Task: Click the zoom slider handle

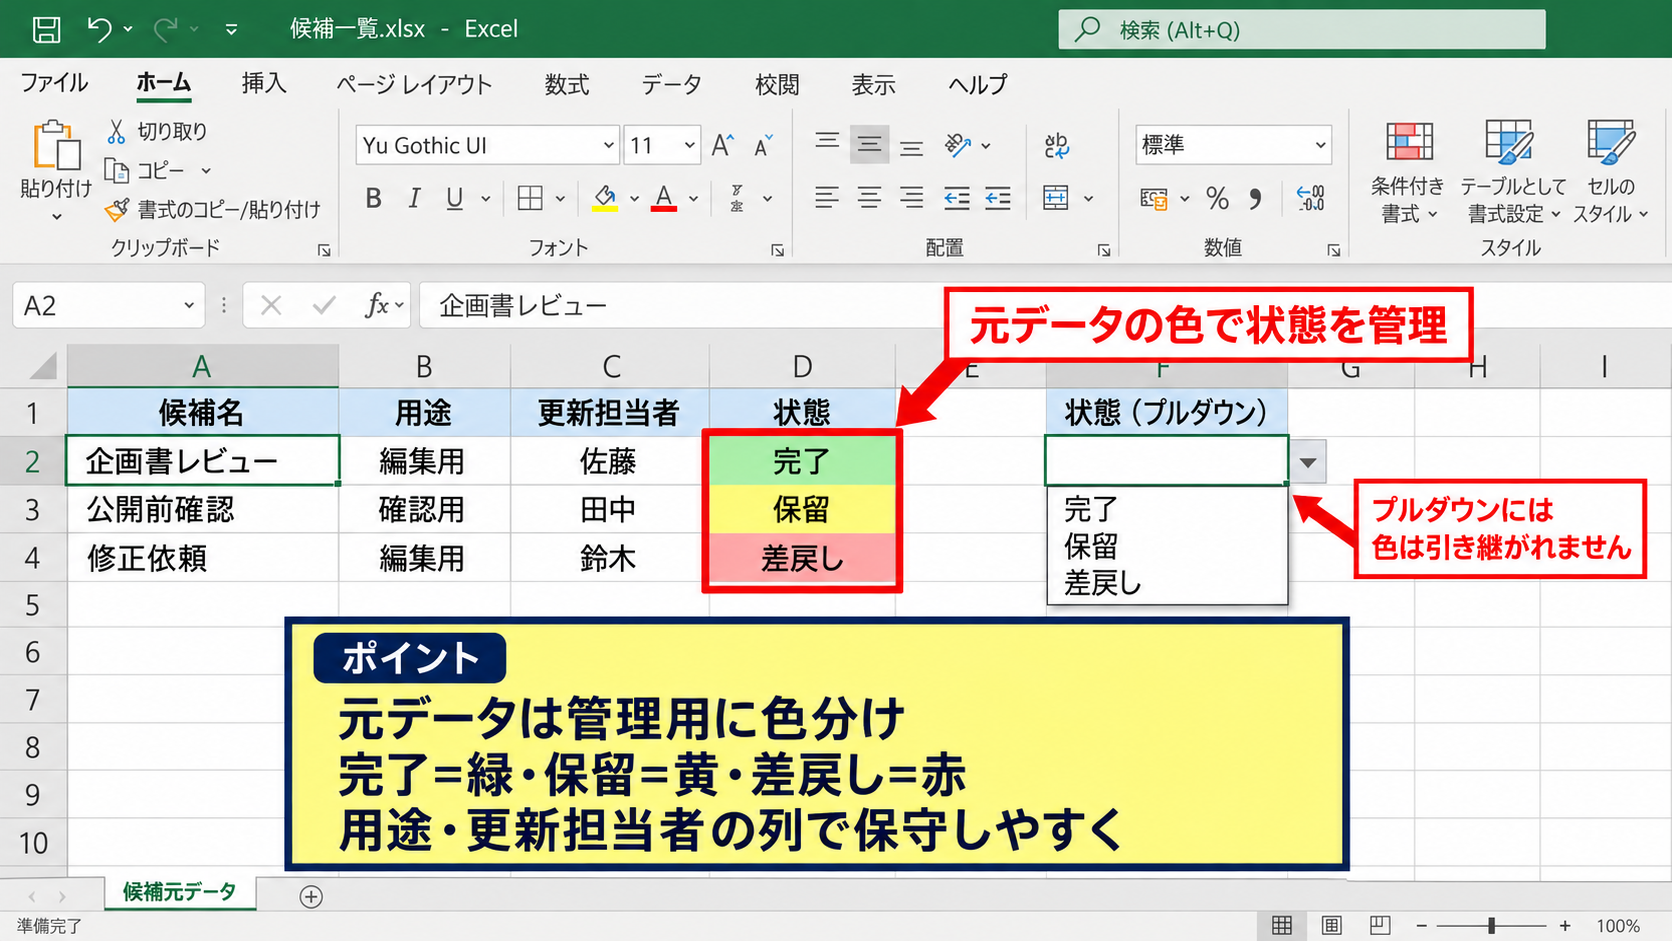Action: (x=1491, y=926)
